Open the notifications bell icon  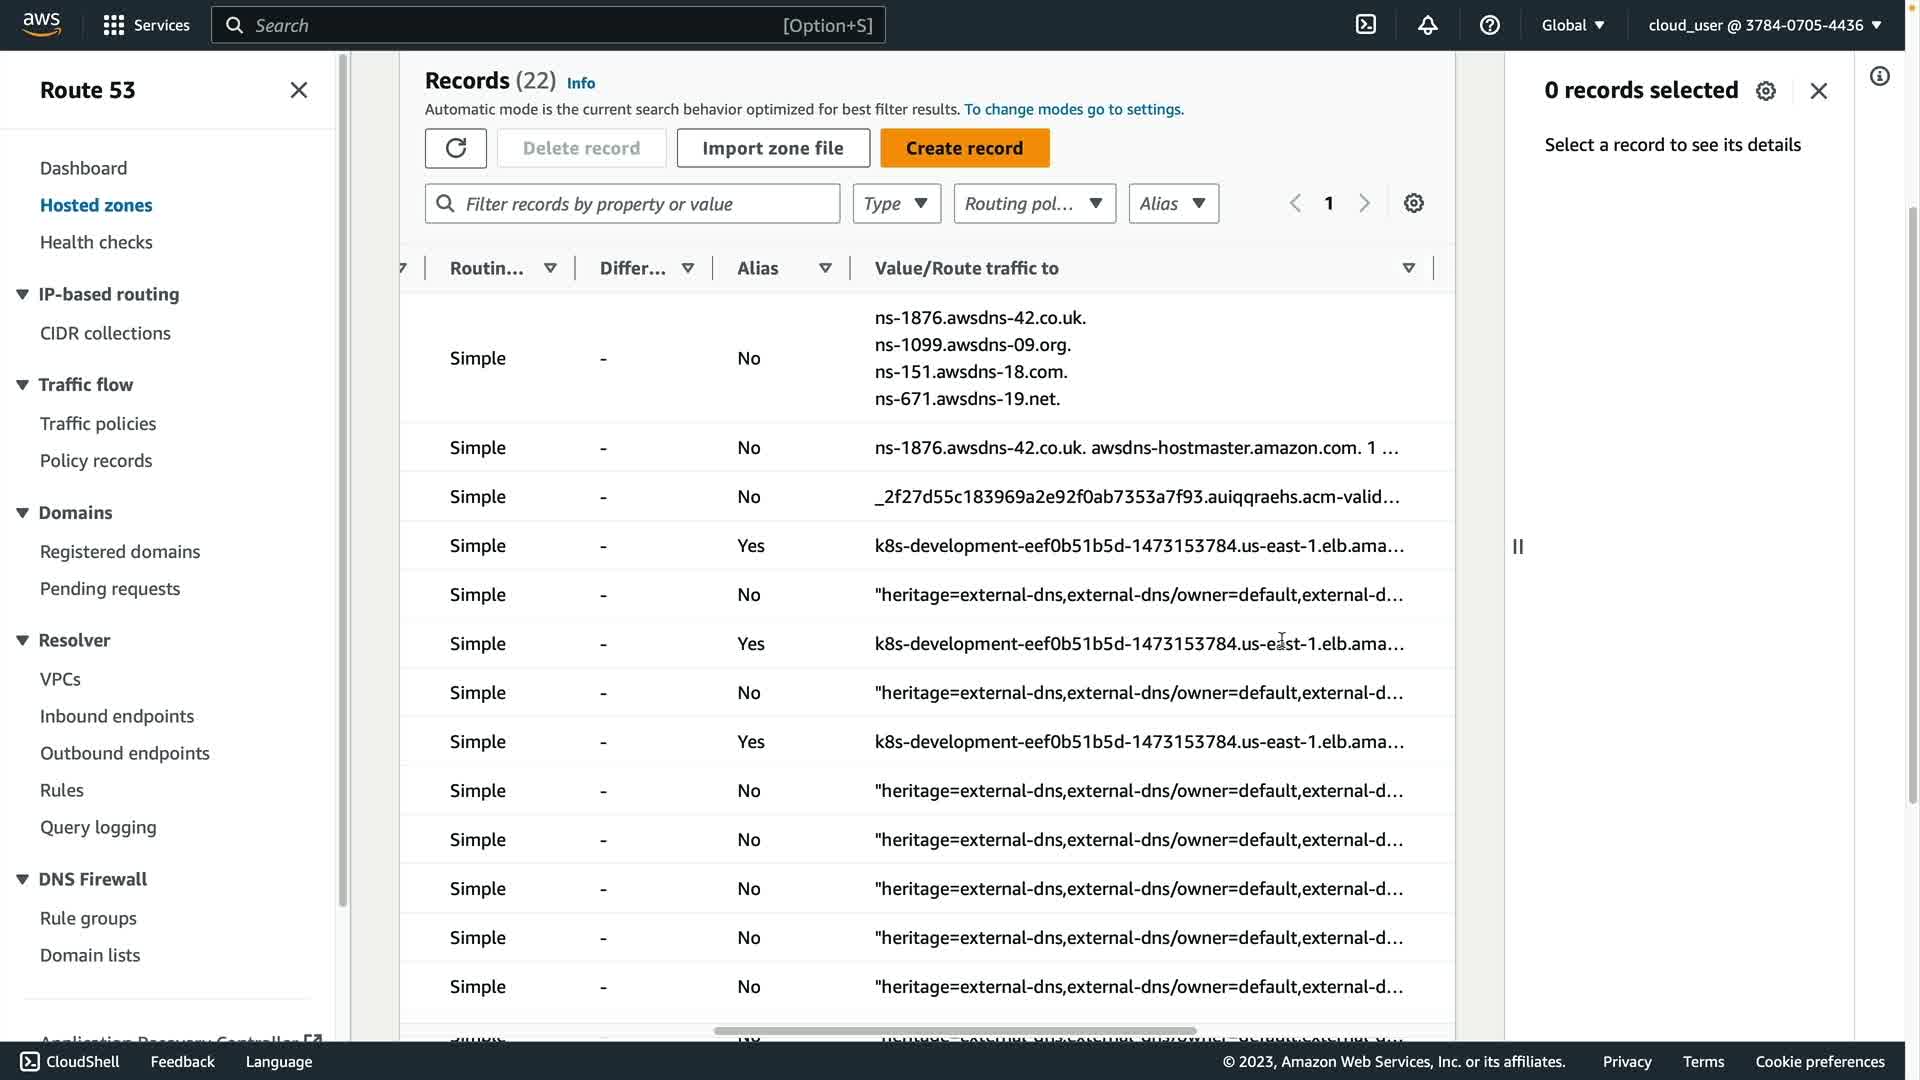(x=1428, y=25)
